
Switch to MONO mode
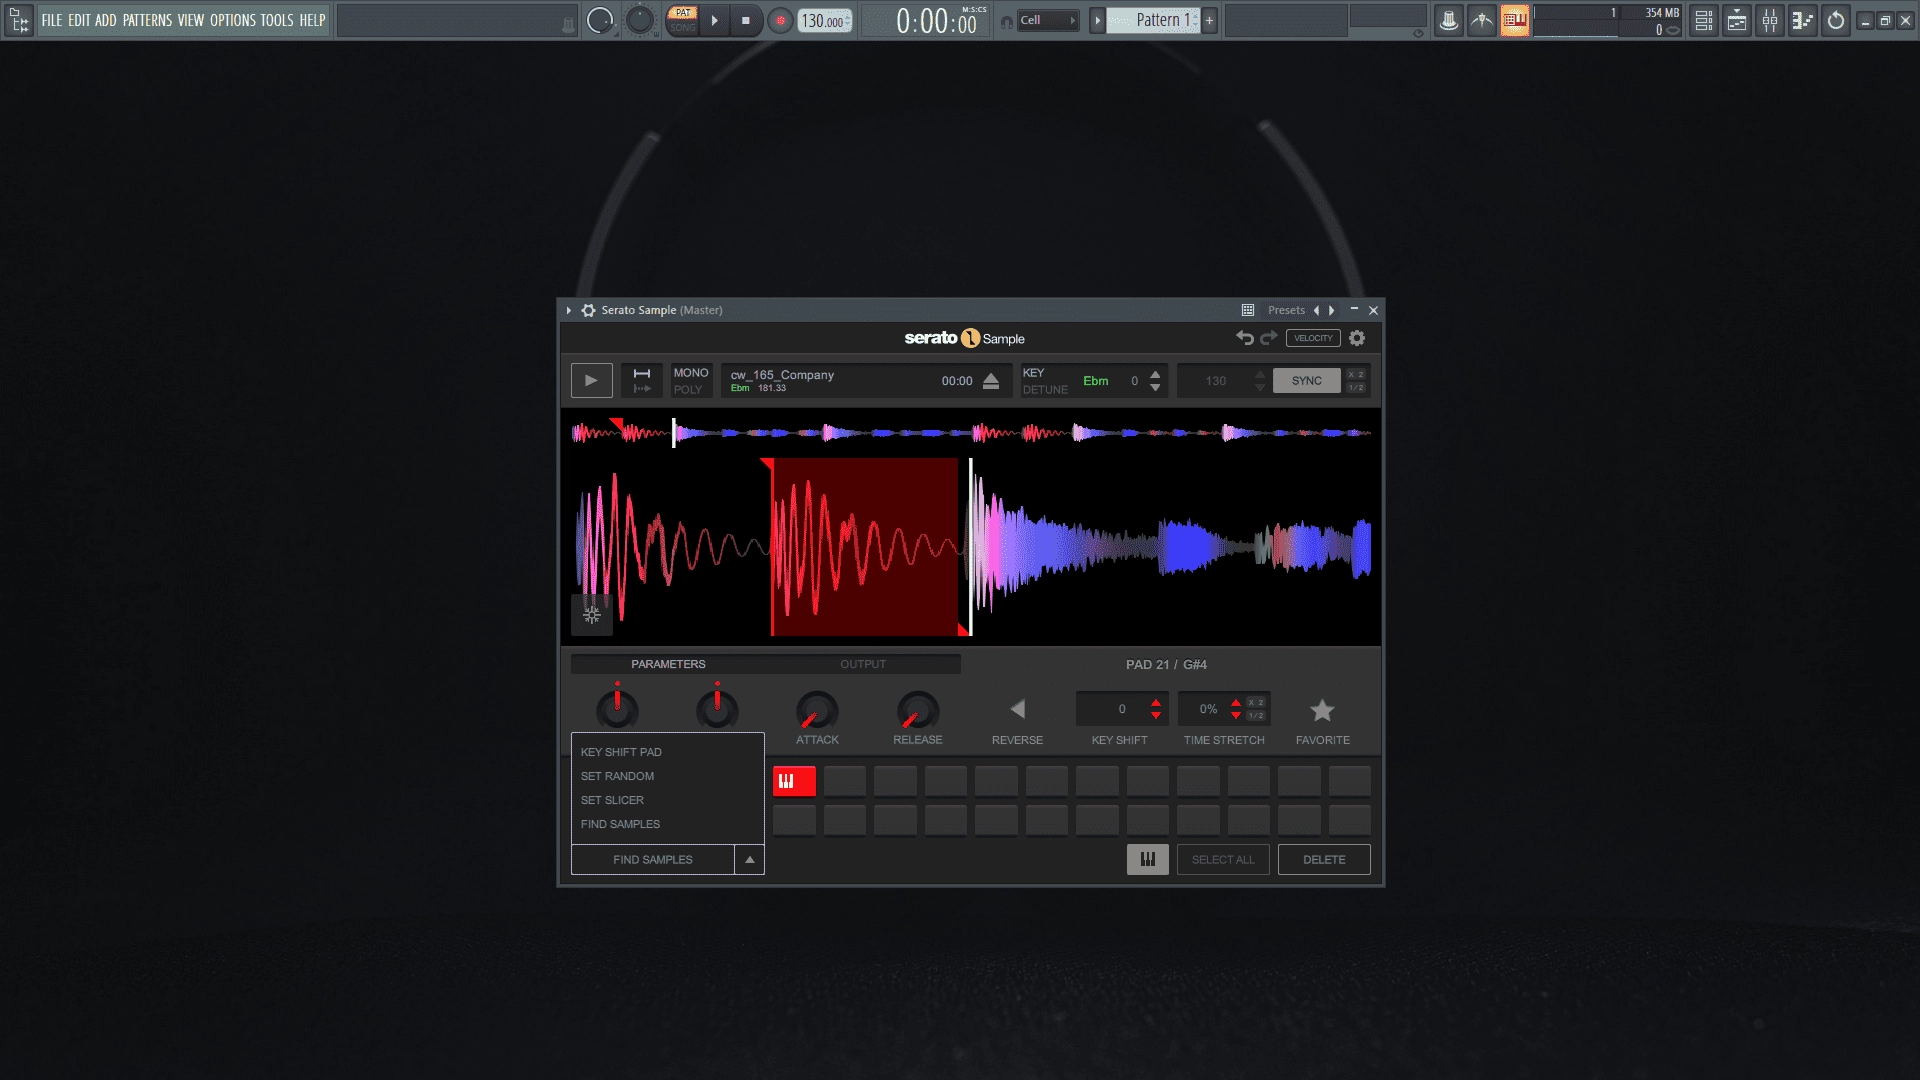click(x=690, y=373)
